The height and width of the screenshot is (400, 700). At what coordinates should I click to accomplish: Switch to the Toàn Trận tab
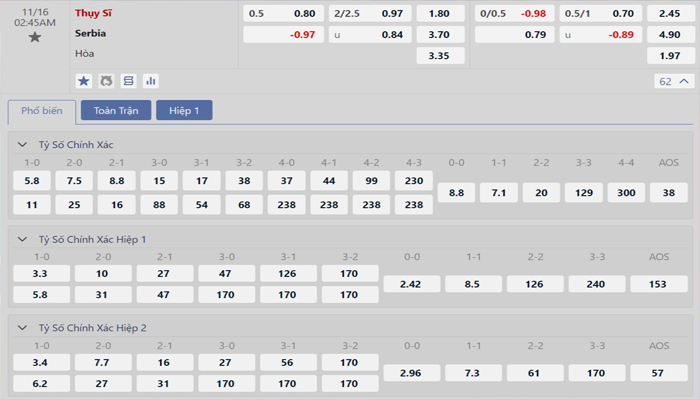tap(115, 110)
